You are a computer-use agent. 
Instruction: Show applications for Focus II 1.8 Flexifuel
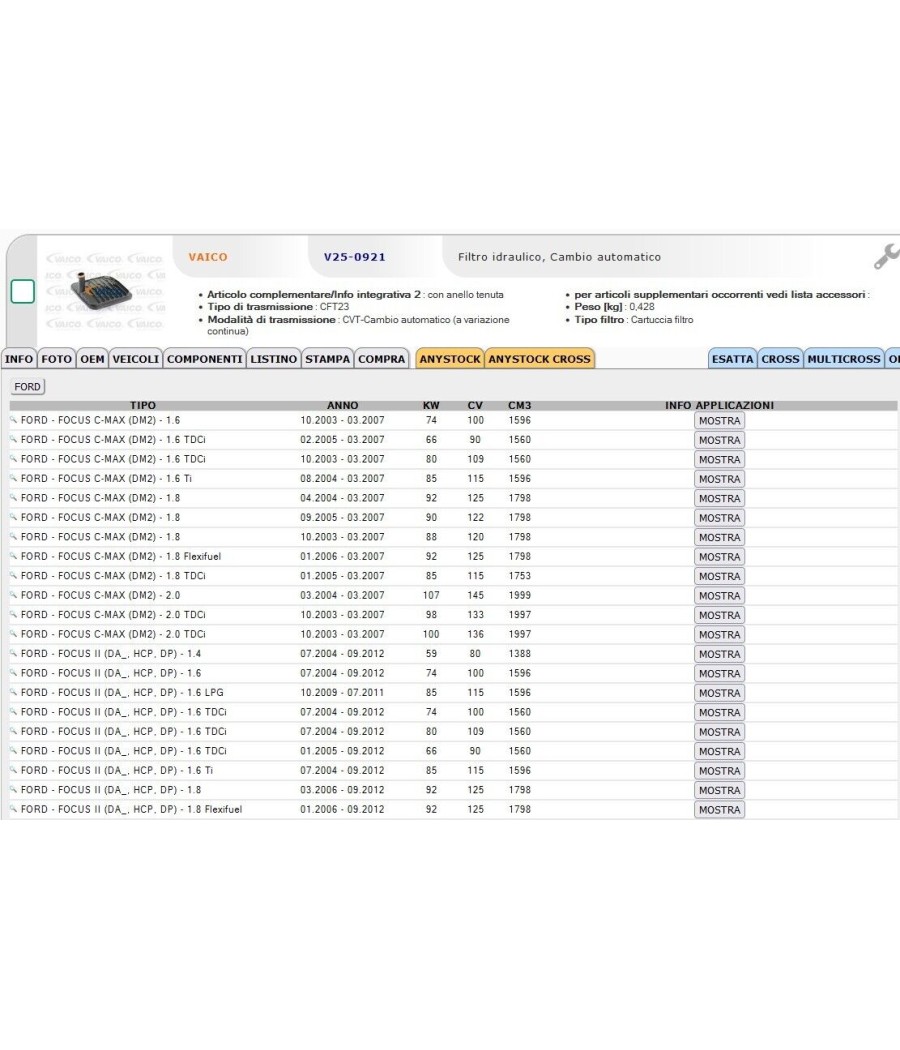pyautogui.click(x=720, y=810)
